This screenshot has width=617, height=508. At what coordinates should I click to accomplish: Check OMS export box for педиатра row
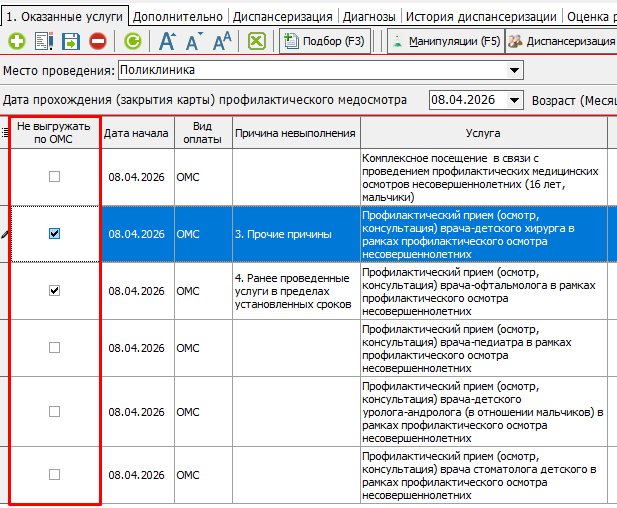tap(55, 347)
